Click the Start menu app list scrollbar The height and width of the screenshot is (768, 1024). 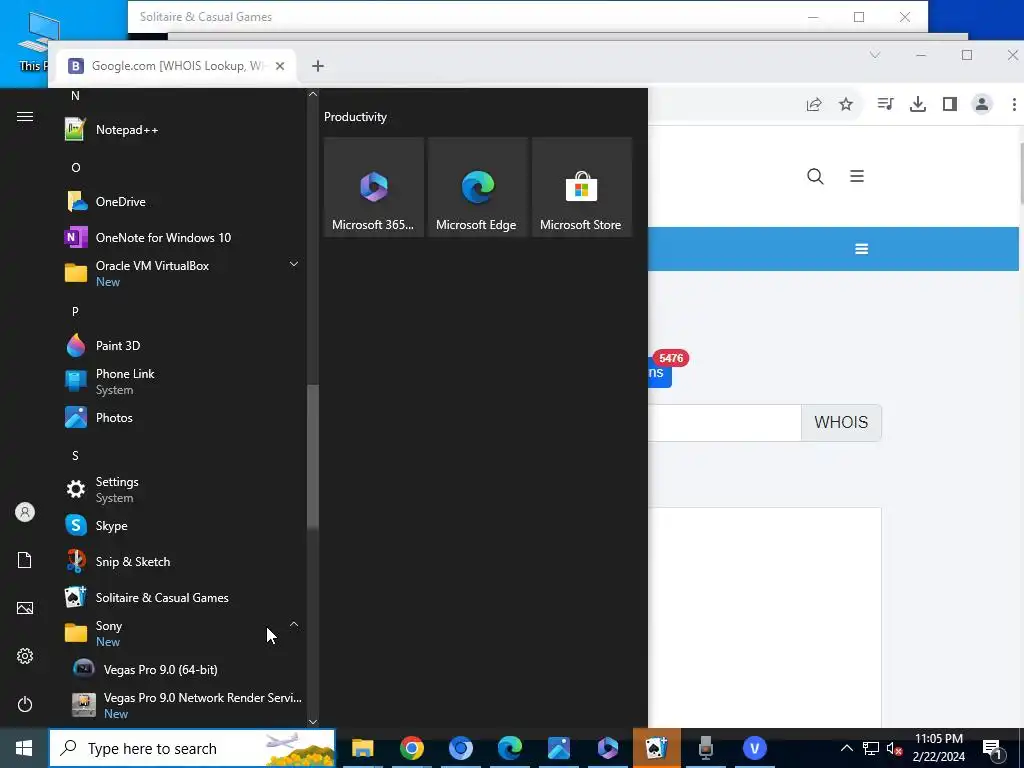(313, 456)
